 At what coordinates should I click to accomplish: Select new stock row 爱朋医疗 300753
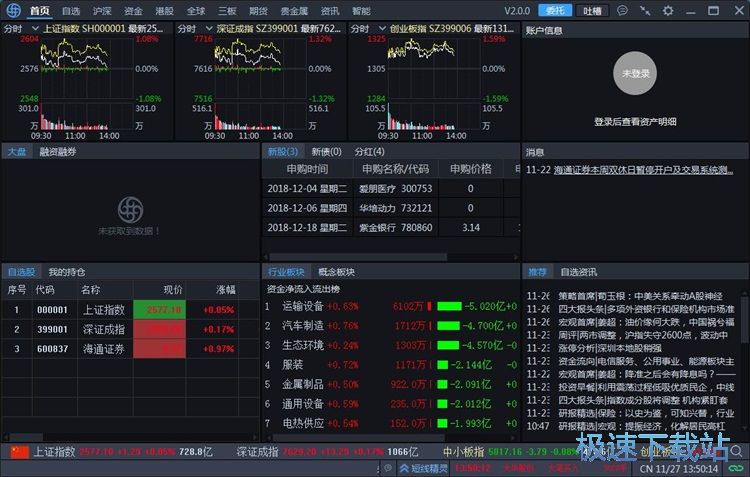coord(391,189)
